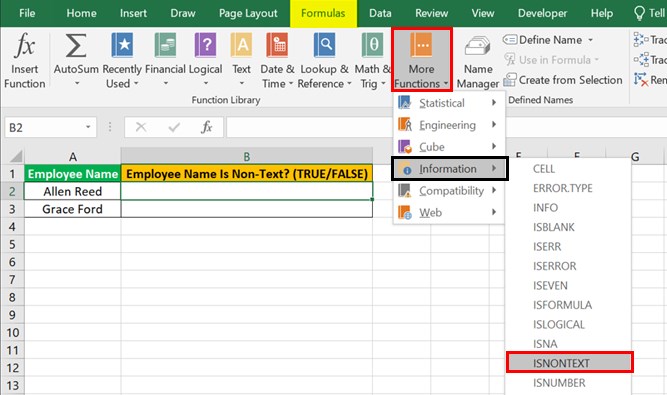The height and width of the screenshot is (395, 667).
Task: Expand the Cube submenu
Action: pyautogui.click(x=449, y=147)
